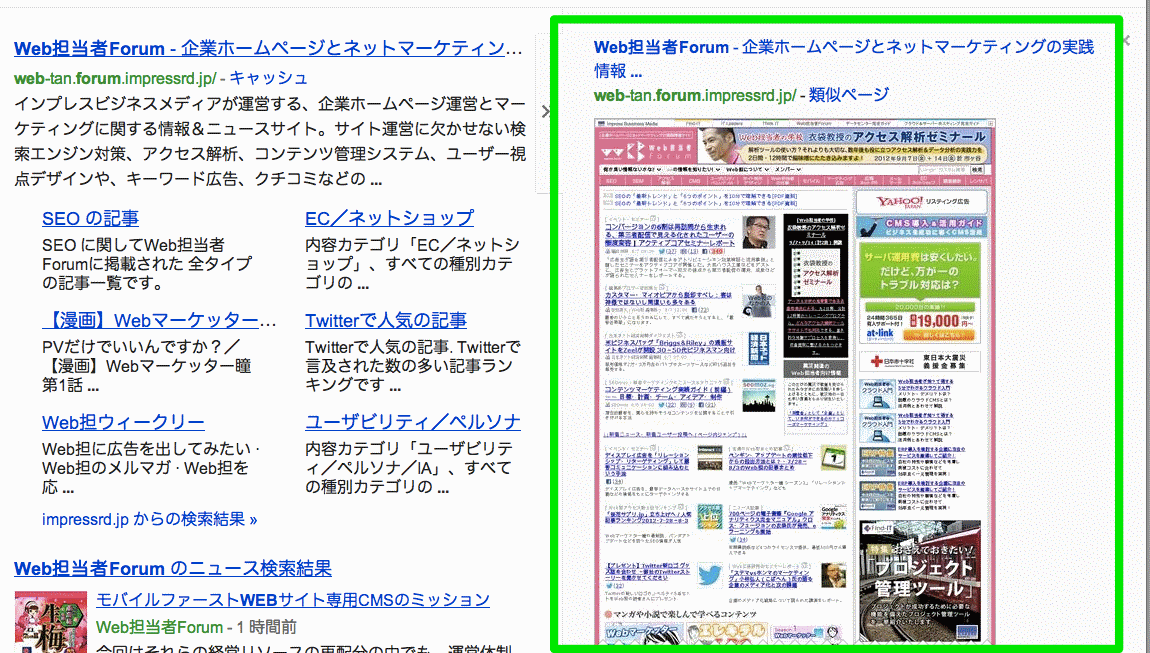Open the Web担当者Forum main search result title
This screenshot has height=653, width=1150.
[x=268, y=48]
